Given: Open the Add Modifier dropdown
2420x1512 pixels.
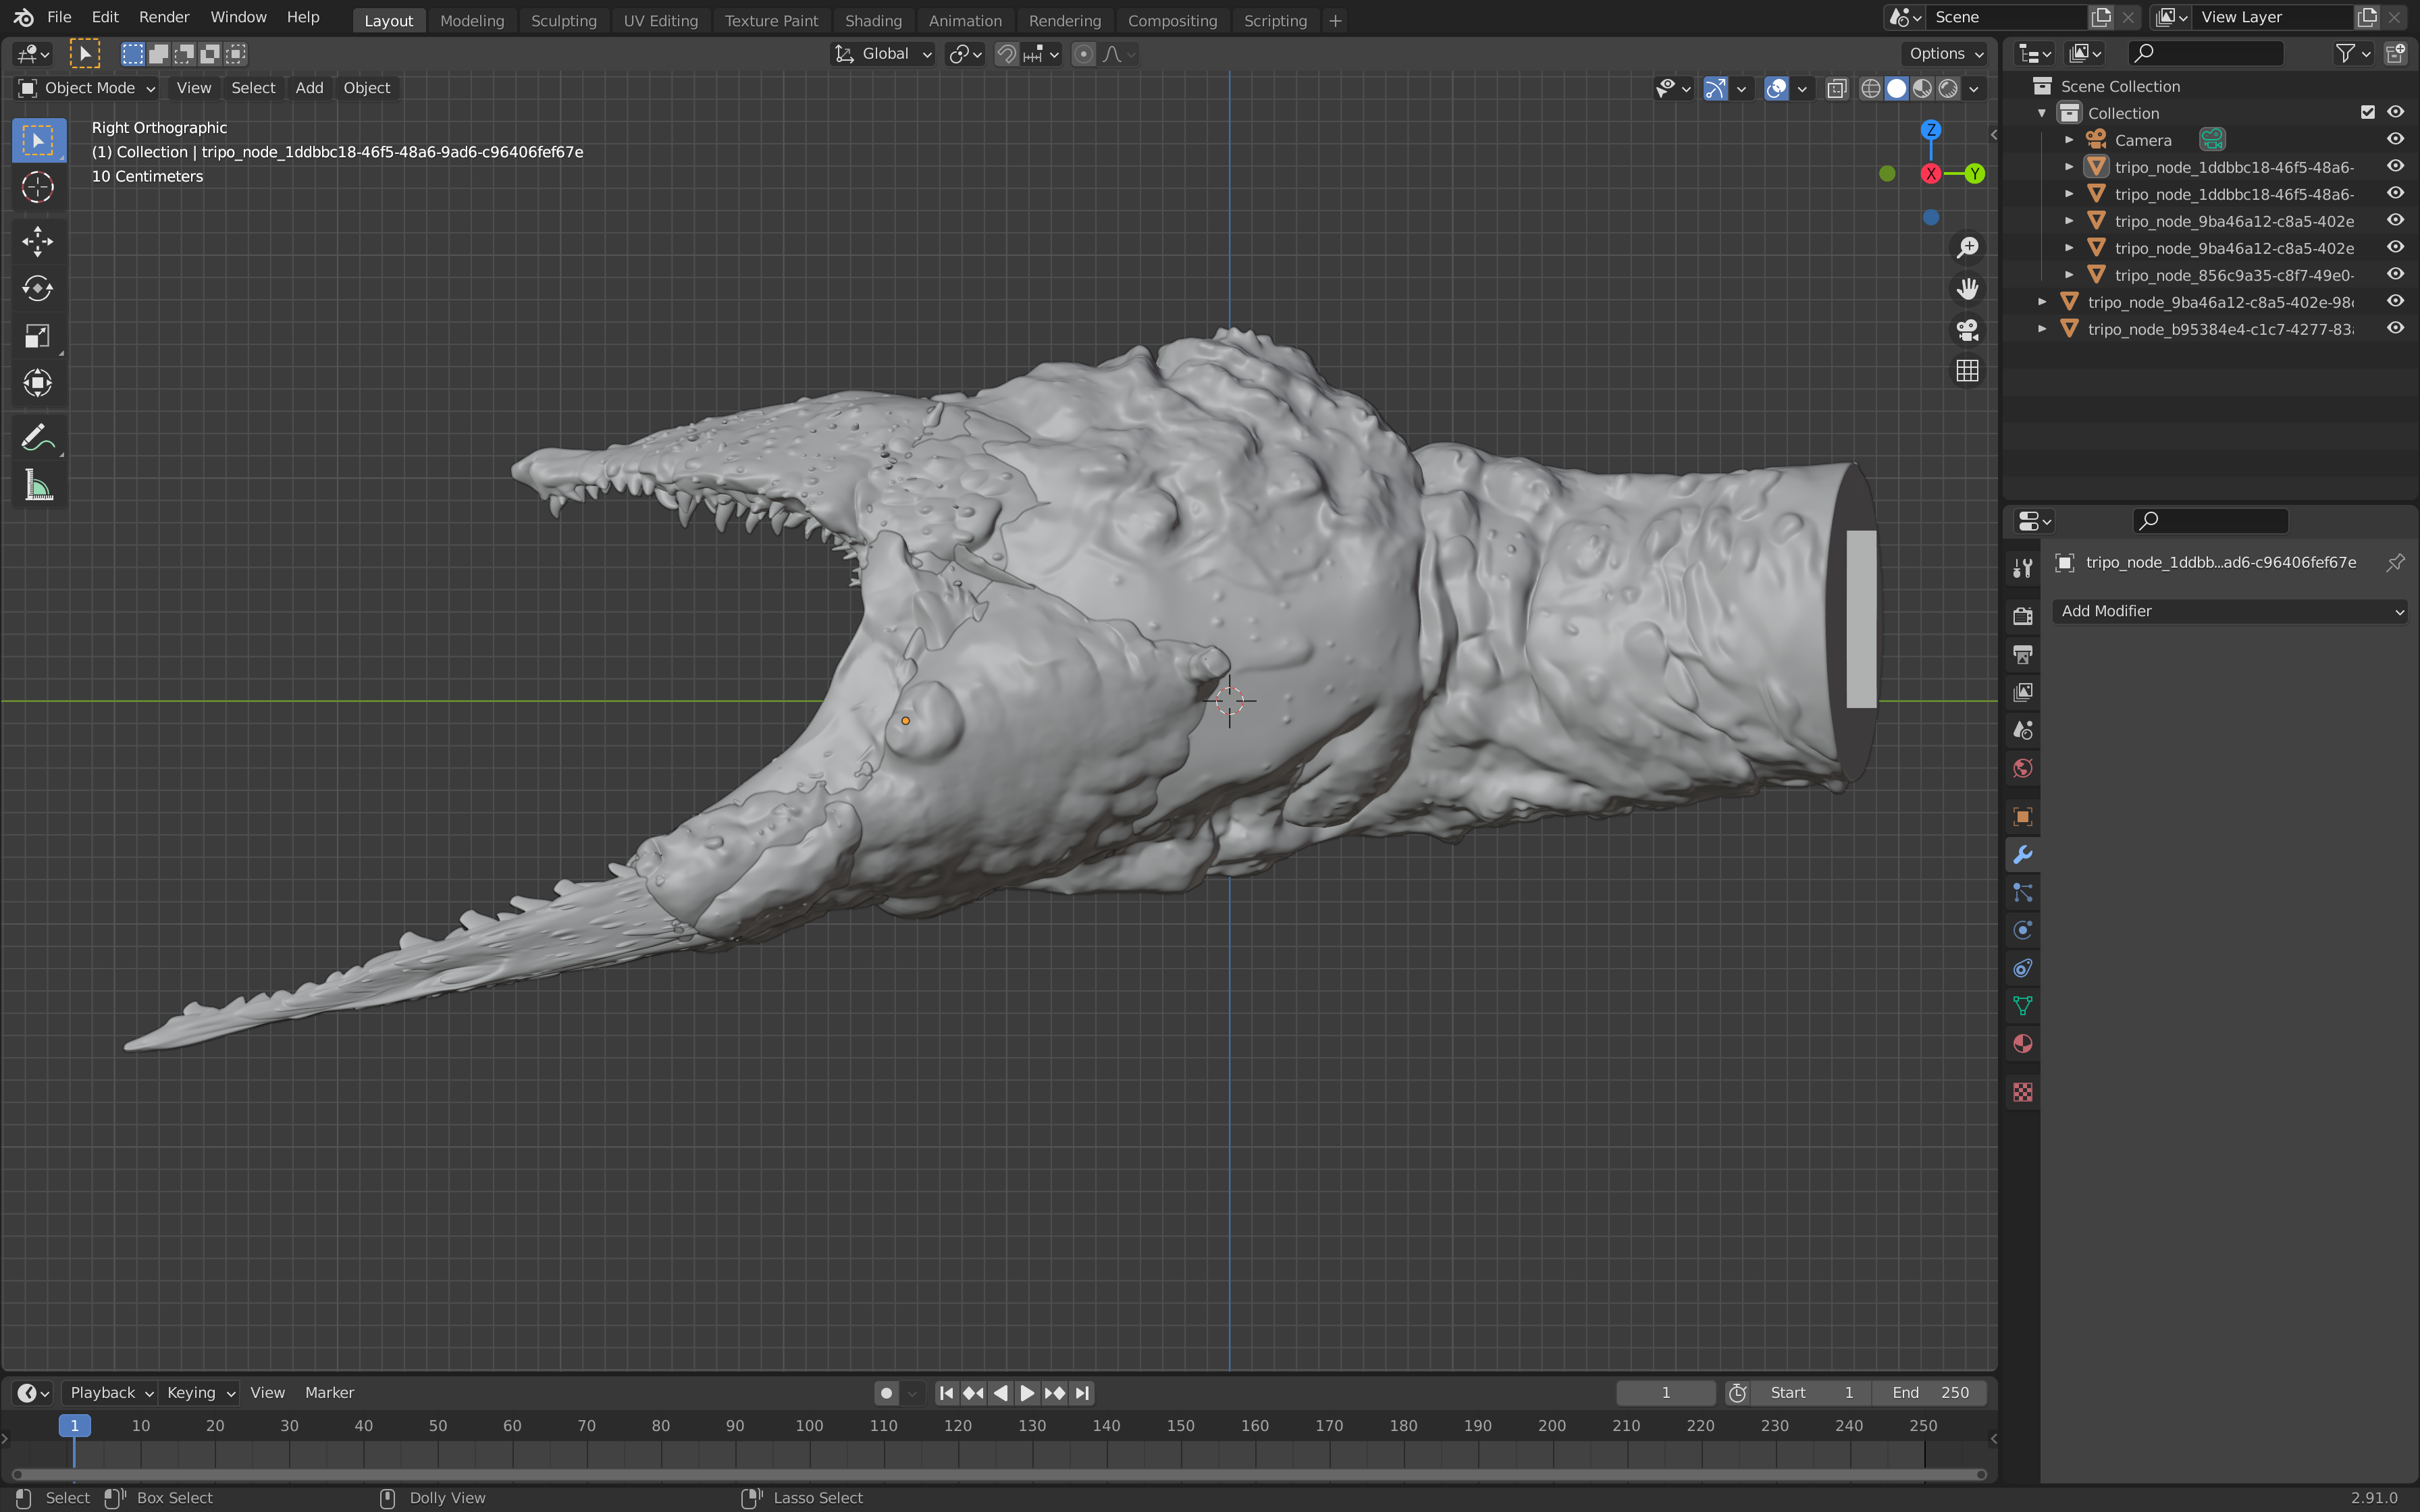Looking at the screenshot, I should pos(2230,611).
